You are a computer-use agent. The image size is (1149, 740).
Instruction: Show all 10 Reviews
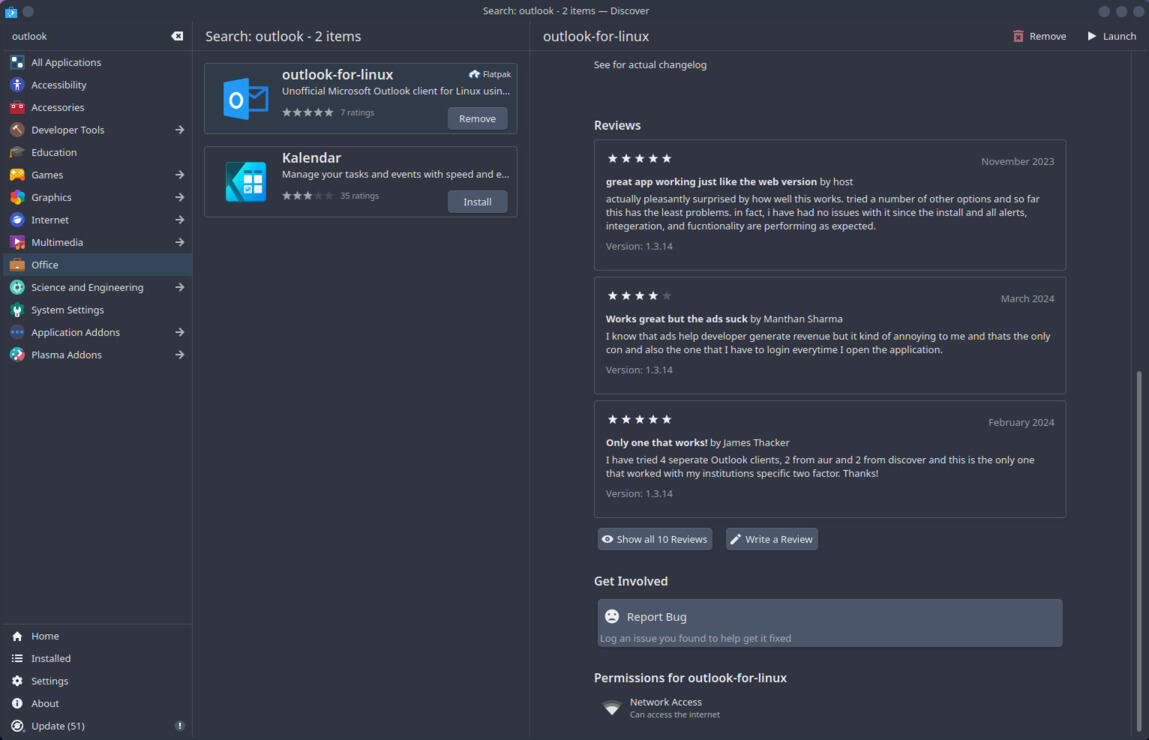(x=654, y=539)
